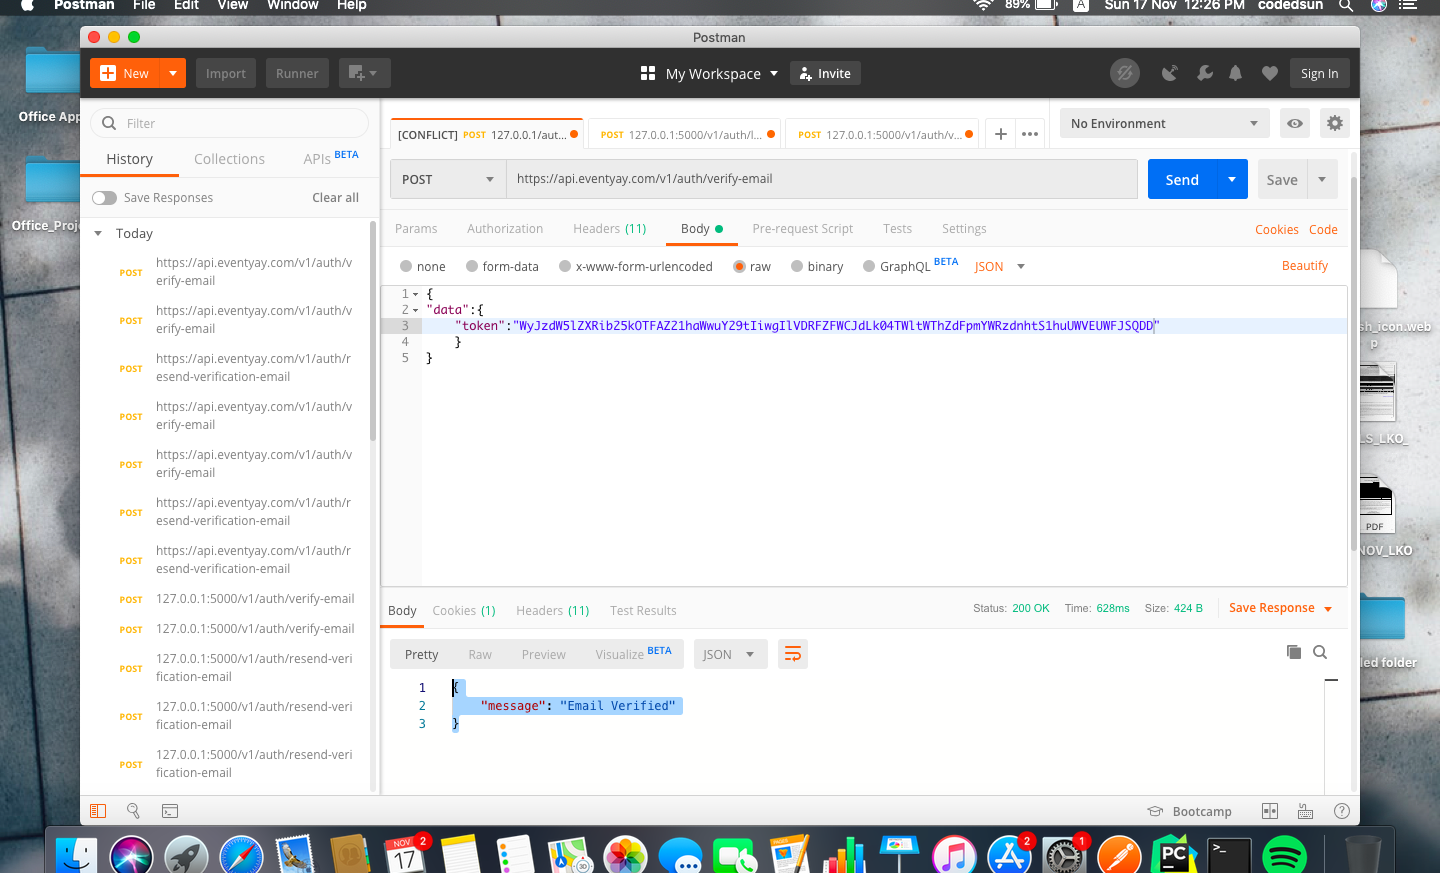Open the dropdown arrow beside New

coord(173,73)
